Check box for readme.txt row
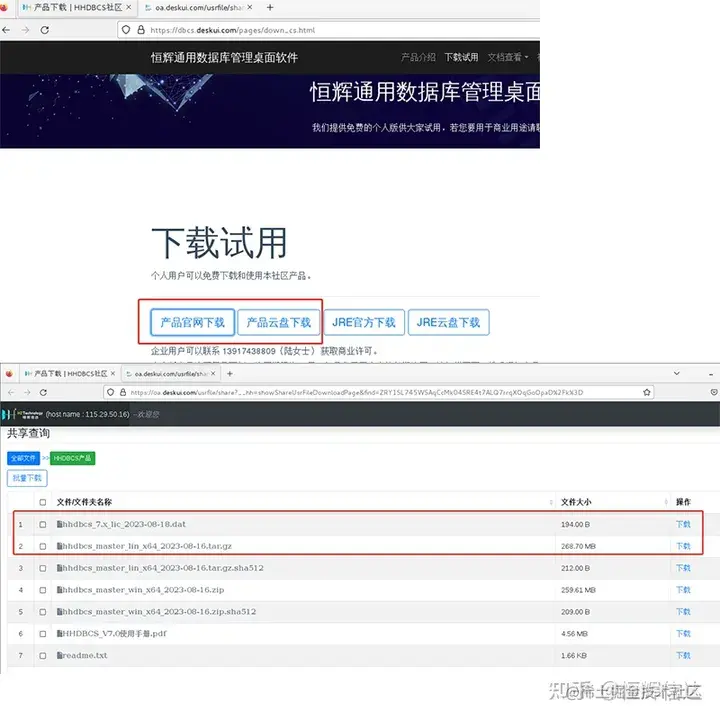This screenshot has width=720, height=720. pos(43,656)
